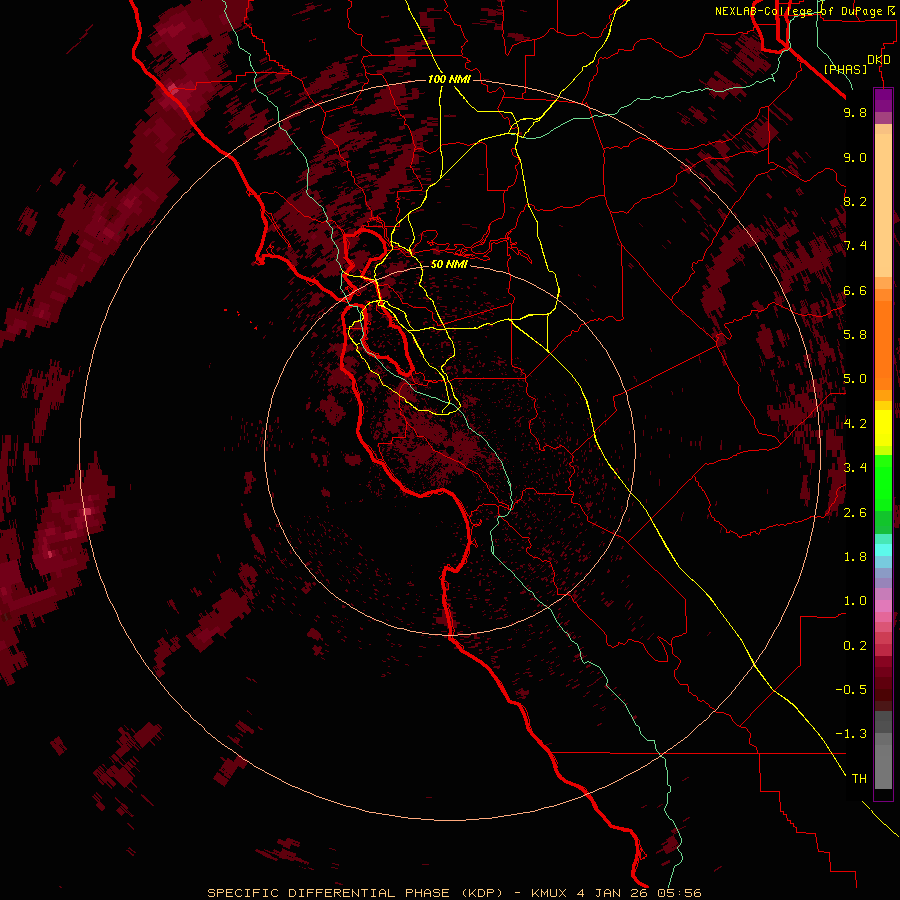The height and width of the screenshot is (900, 900).
Task: Pick the pink color bar segment
Action: click(x=883, y=606)
